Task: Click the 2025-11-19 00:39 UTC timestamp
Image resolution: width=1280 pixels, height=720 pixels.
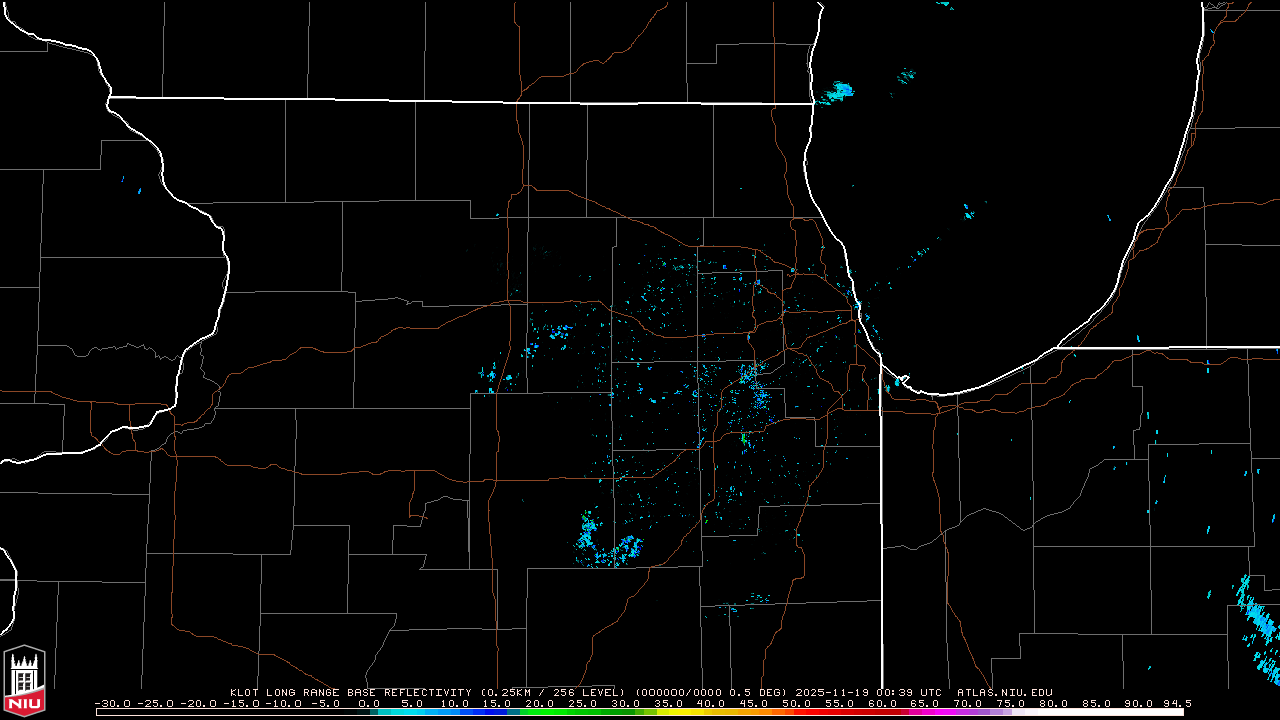Action: [x=884, y=692]
